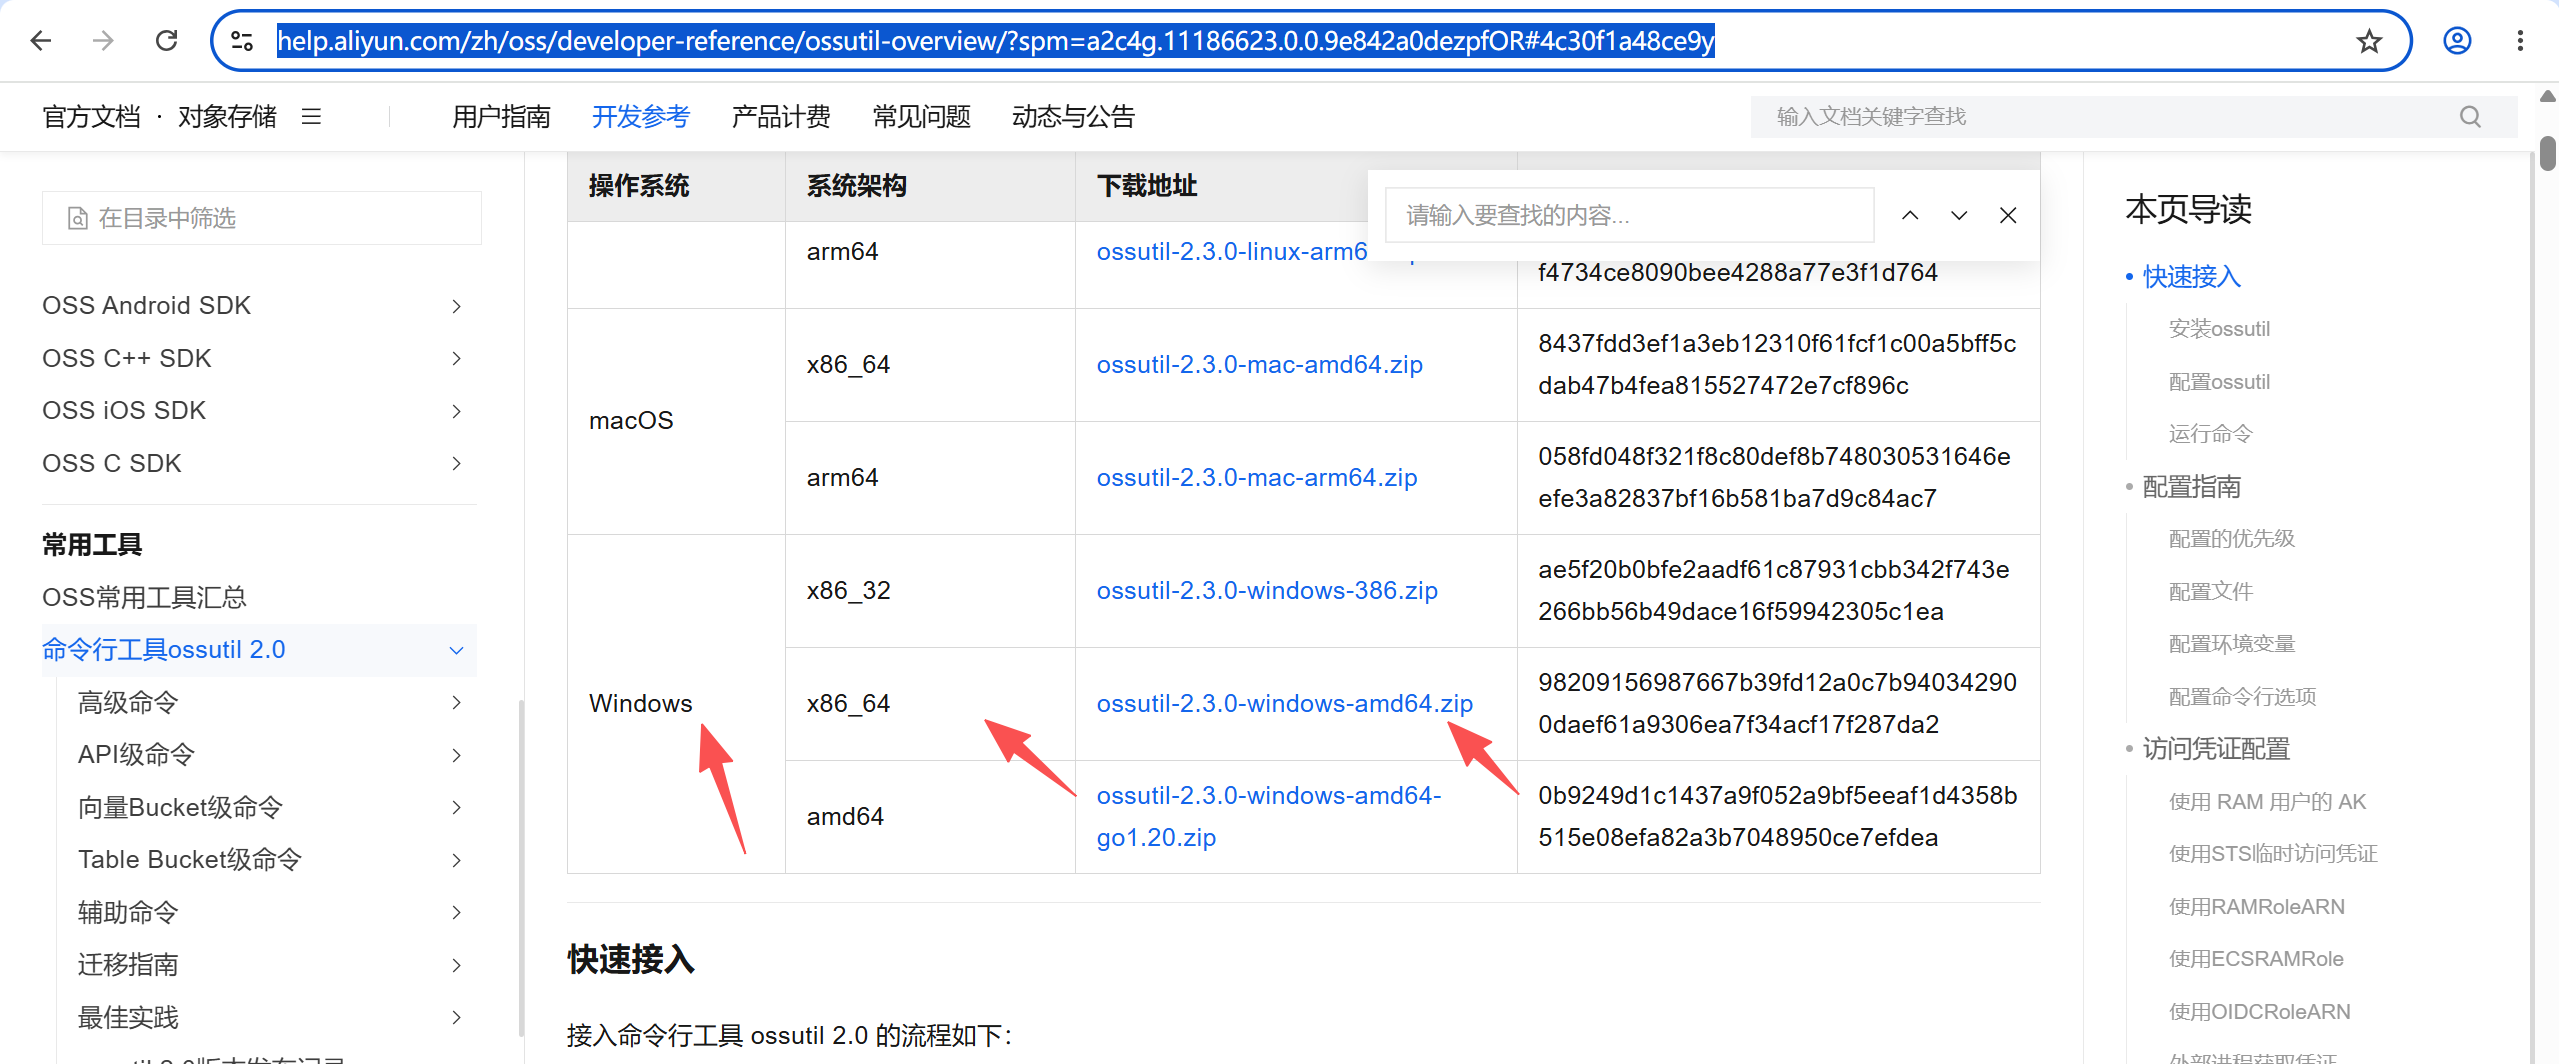Open the browser profile icon

[2457, 41]
